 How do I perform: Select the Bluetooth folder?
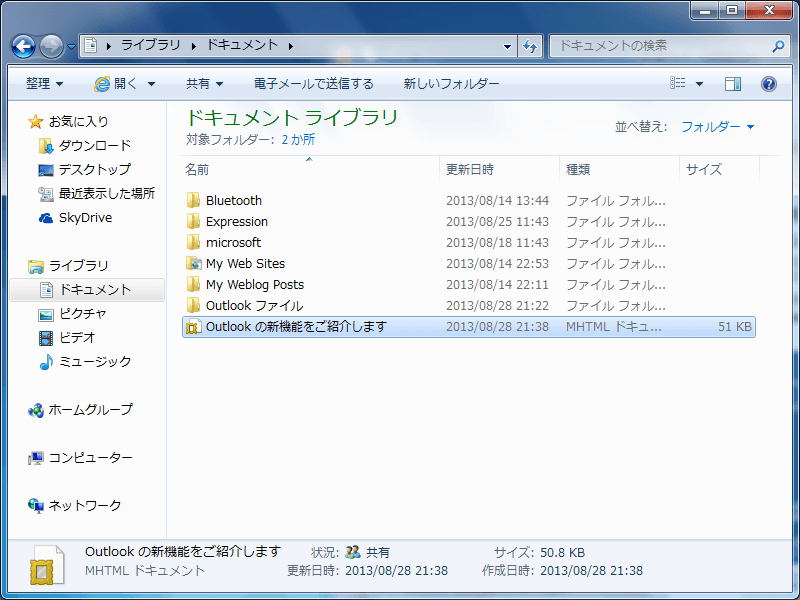pos(234,201)
